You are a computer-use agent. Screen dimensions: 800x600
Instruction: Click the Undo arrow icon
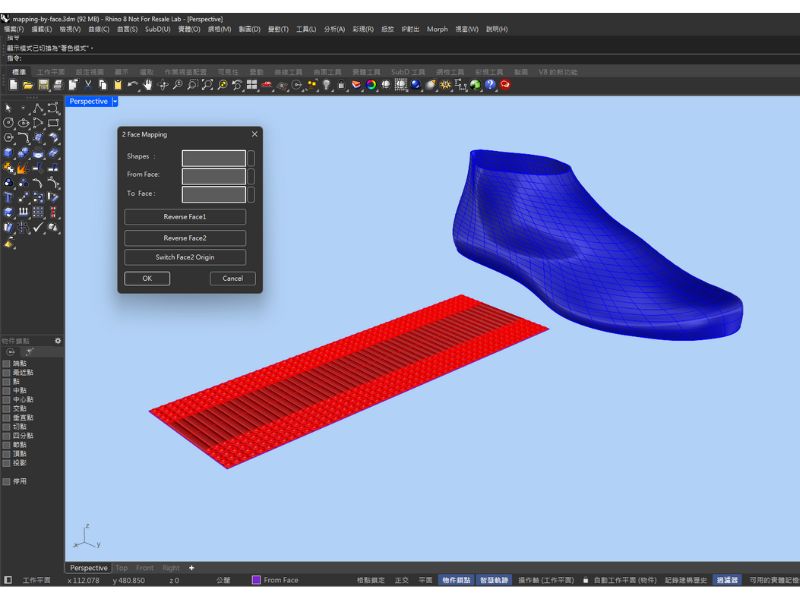(x=132, y=85)
